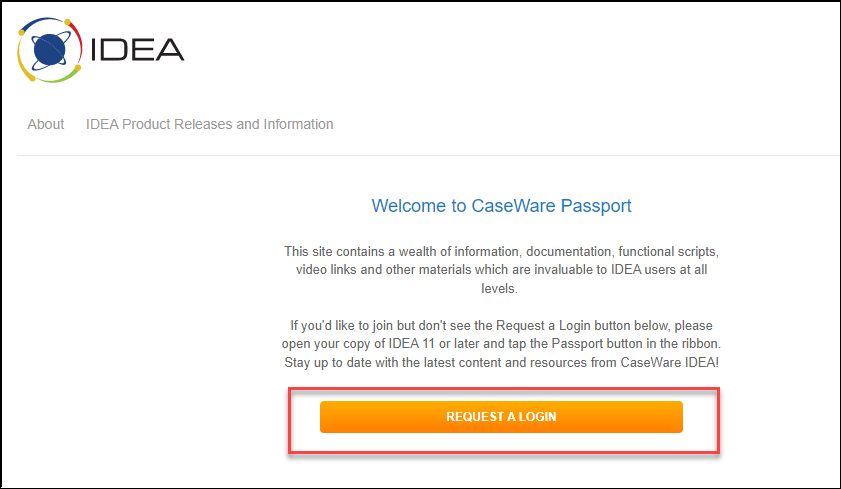
Task: Click the orange REQUEST A LOGIN button
Action: [x=501, y=417]
